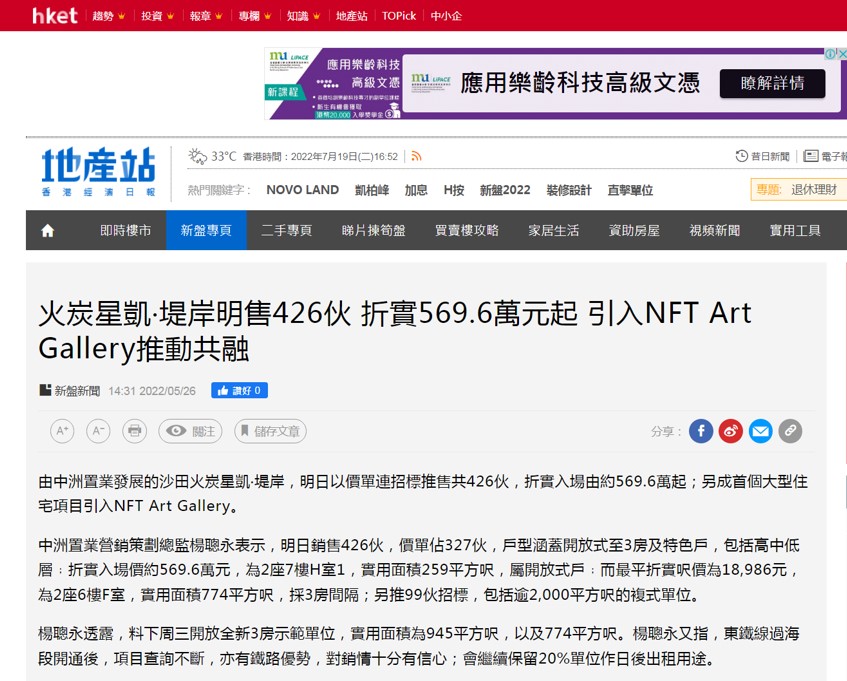The image size is (847, 681).
Task: Increase font size with A+ icon
Action: (62, 431)
